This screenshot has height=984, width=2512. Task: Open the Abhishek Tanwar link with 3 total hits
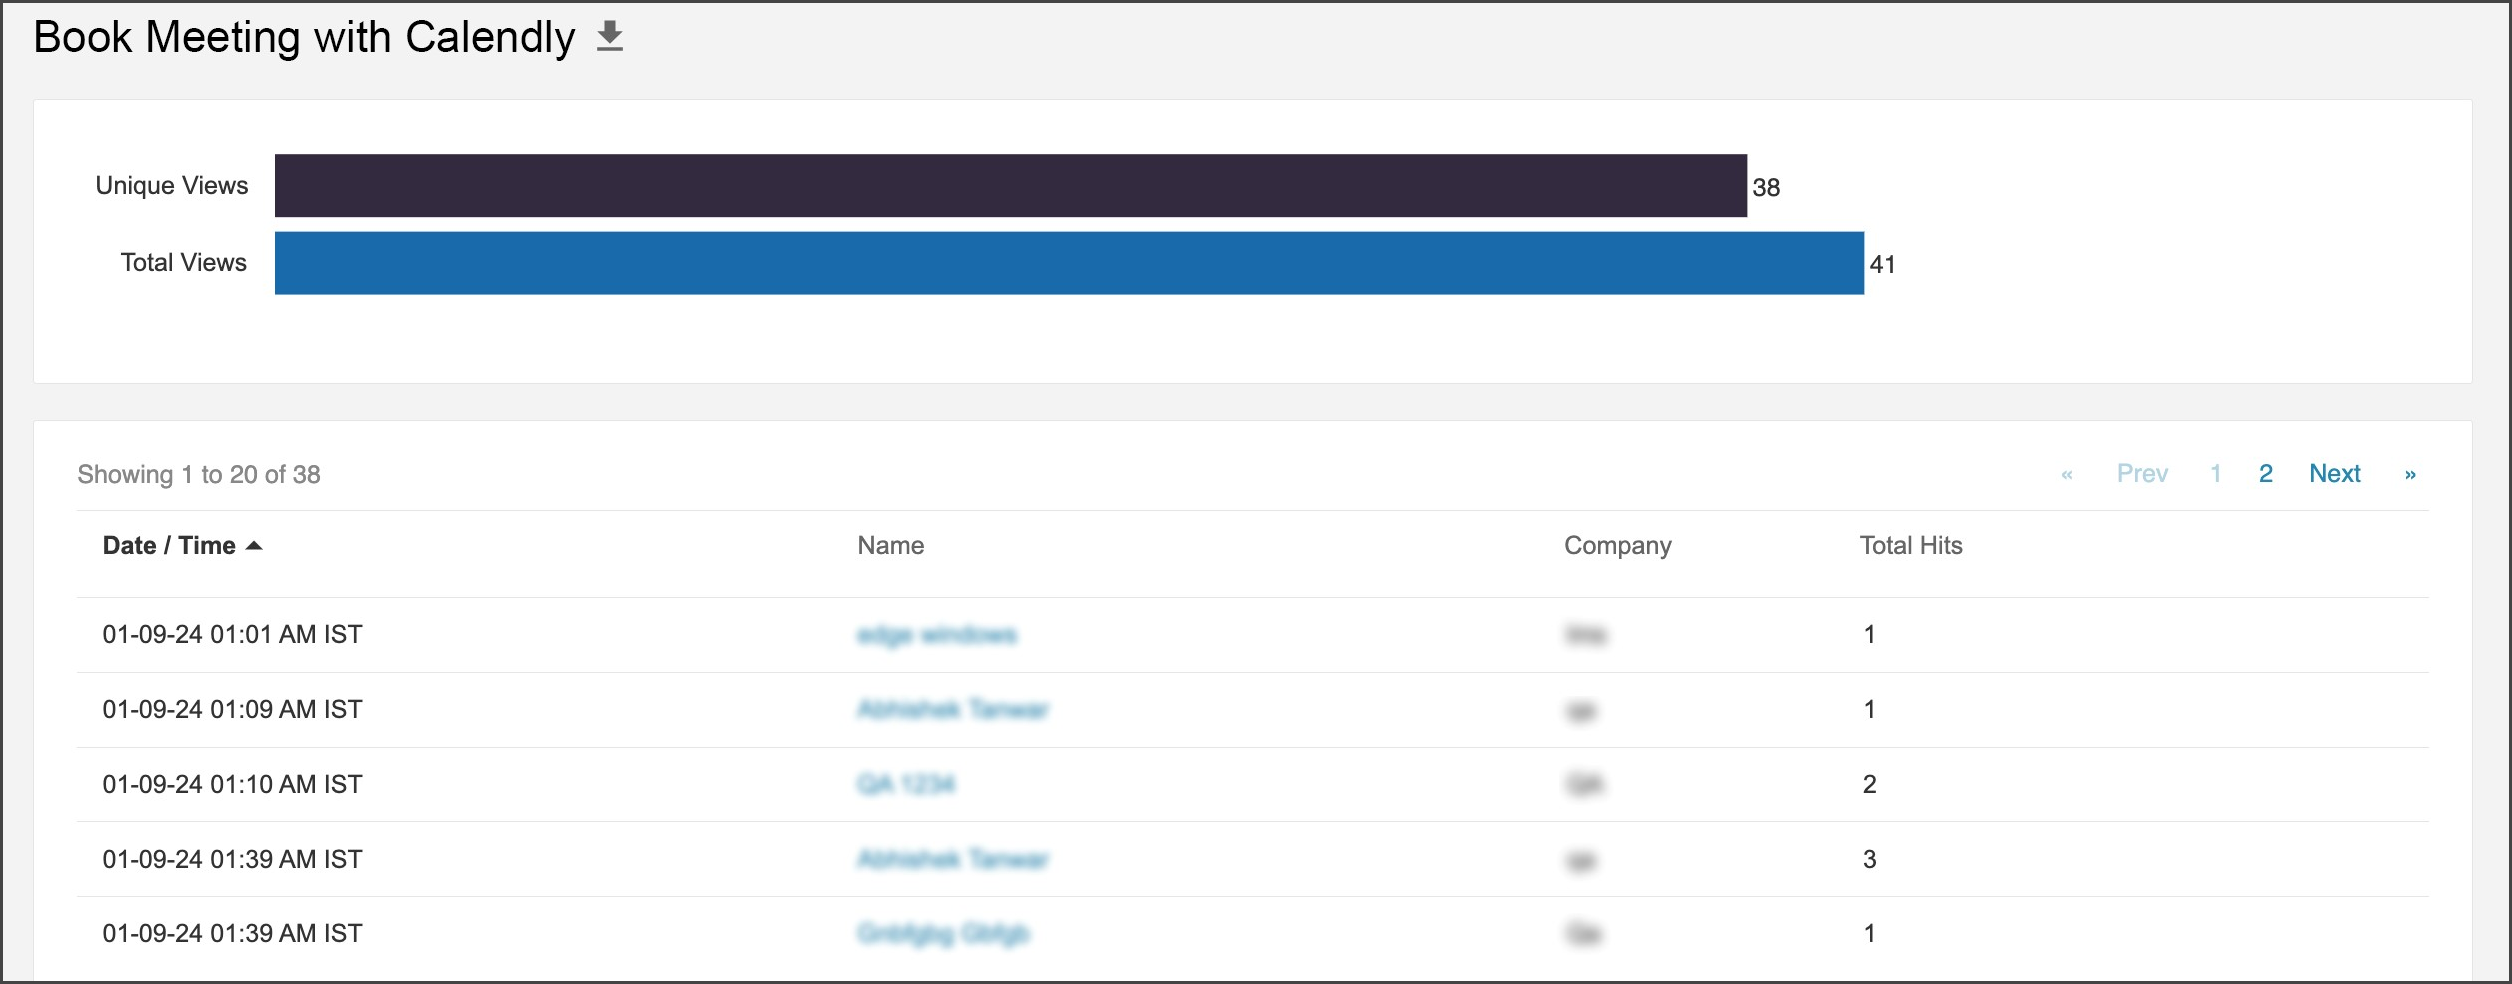tap(952, 858)
